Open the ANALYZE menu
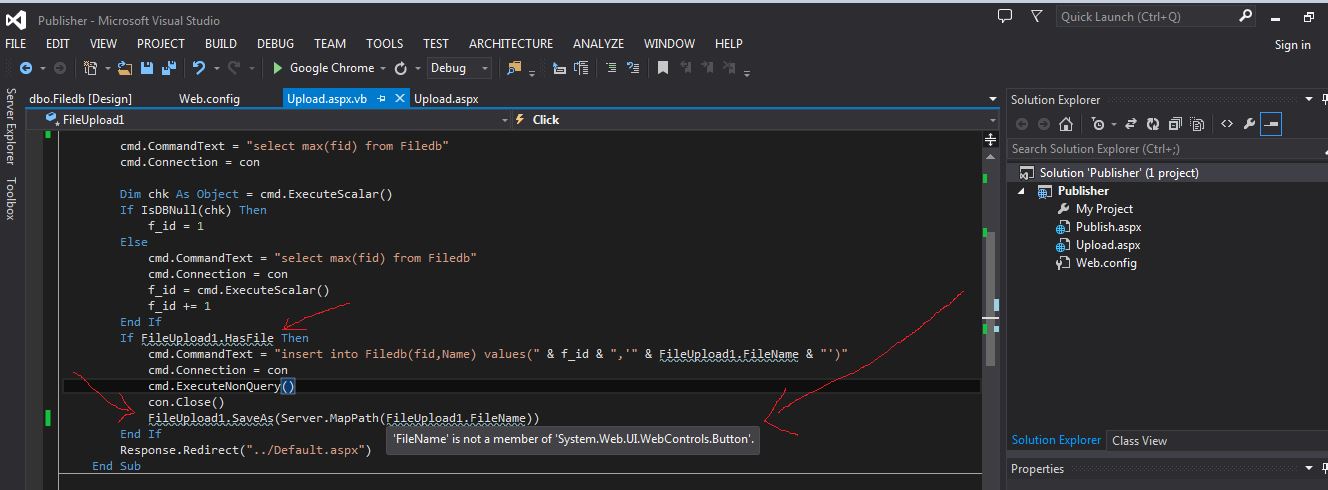The image size is (1328, 490). (x=598, y=43)
